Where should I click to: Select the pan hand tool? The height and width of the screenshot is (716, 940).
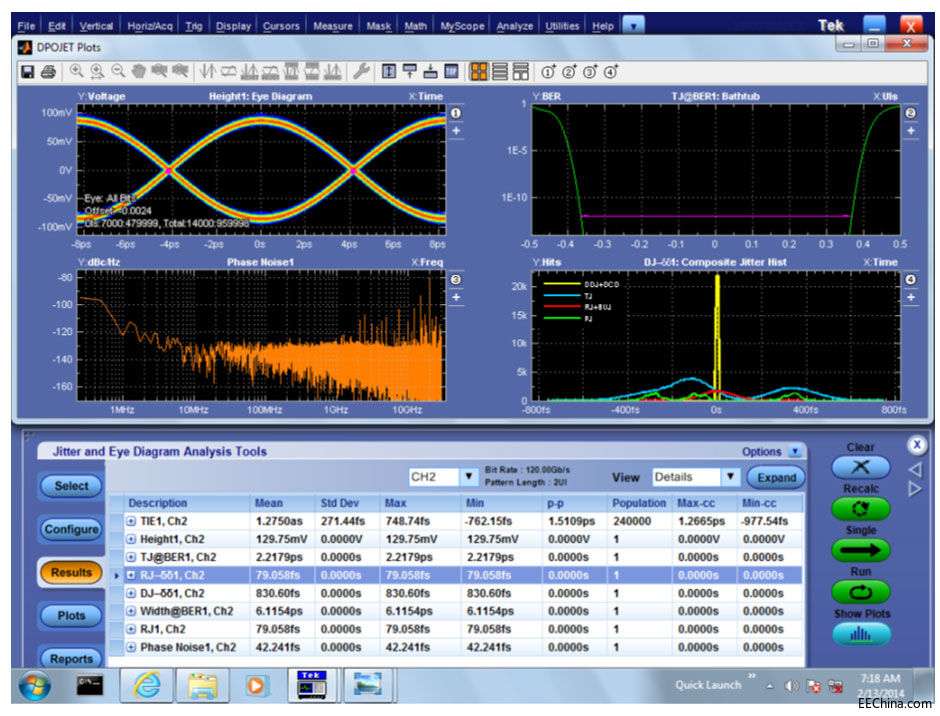[138, 71]
